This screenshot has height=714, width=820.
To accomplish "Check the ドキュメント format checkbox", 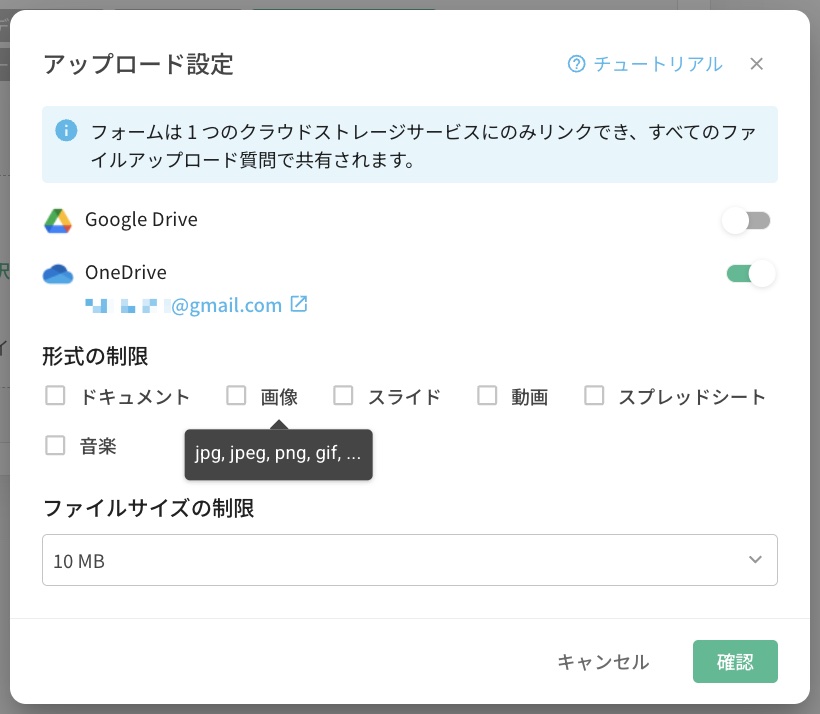I will click(55, 395).
